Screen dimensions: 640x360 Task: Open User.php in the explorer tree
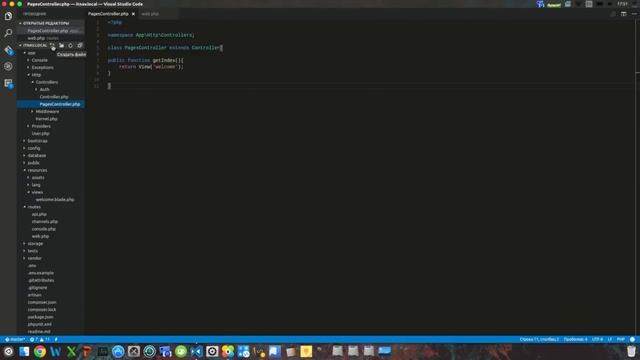[40, 133]
